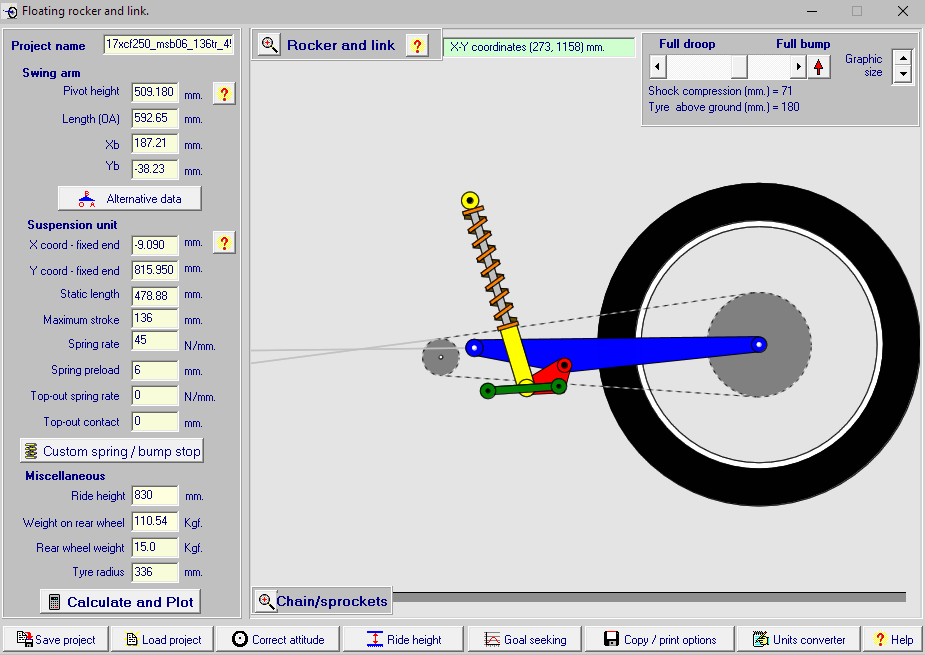
Task: Load a project file
Action: (x=163, y=639)
